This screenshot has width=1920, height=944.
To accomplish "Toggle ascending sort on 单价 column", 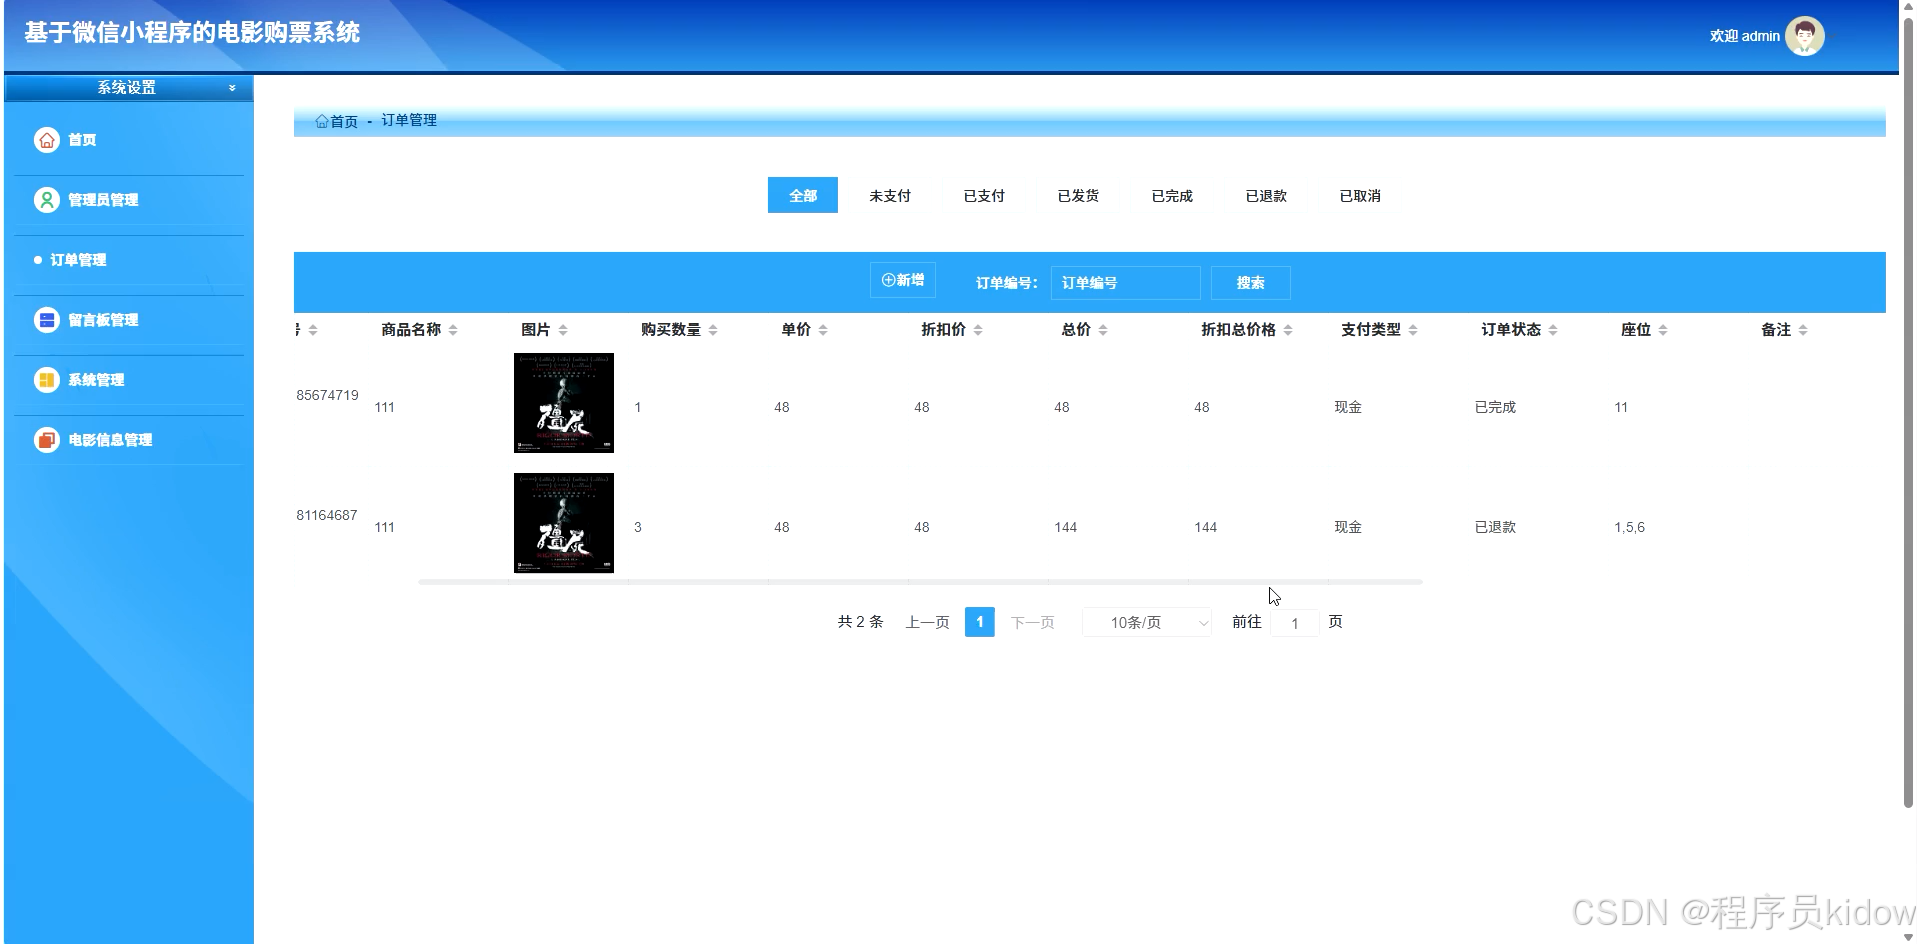I will click(823, 324).
